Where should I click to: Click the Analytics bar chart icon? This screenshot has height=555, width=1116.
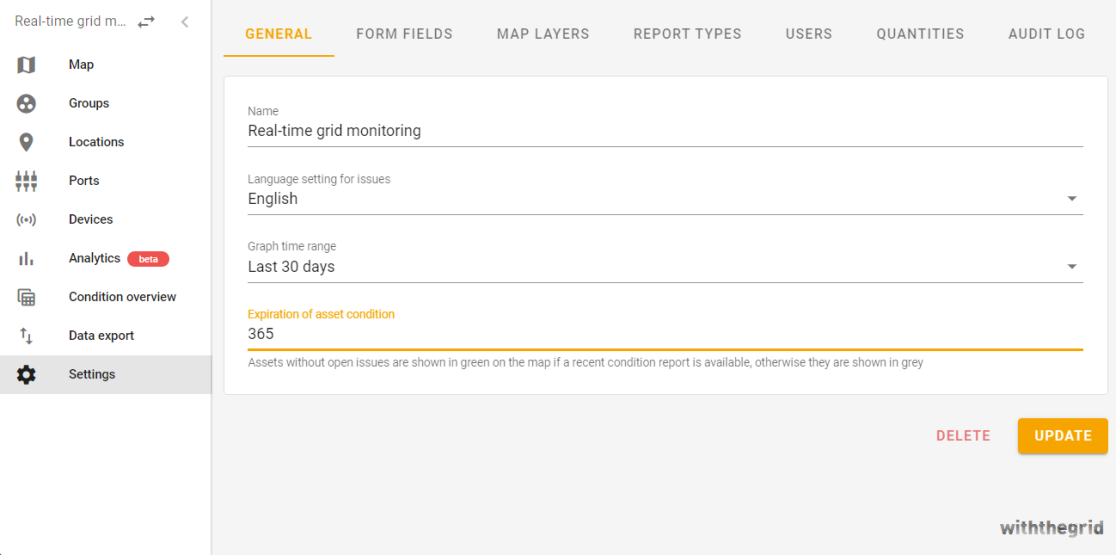click(x=26, y=258)
